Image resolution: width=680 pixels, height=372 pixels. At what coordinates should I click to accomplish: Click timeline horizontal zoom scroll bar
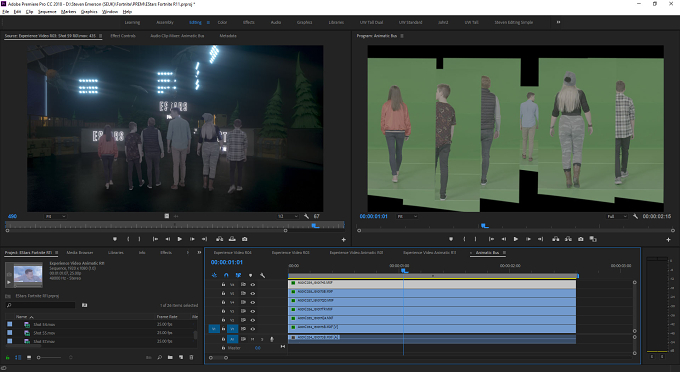point(218,358)
